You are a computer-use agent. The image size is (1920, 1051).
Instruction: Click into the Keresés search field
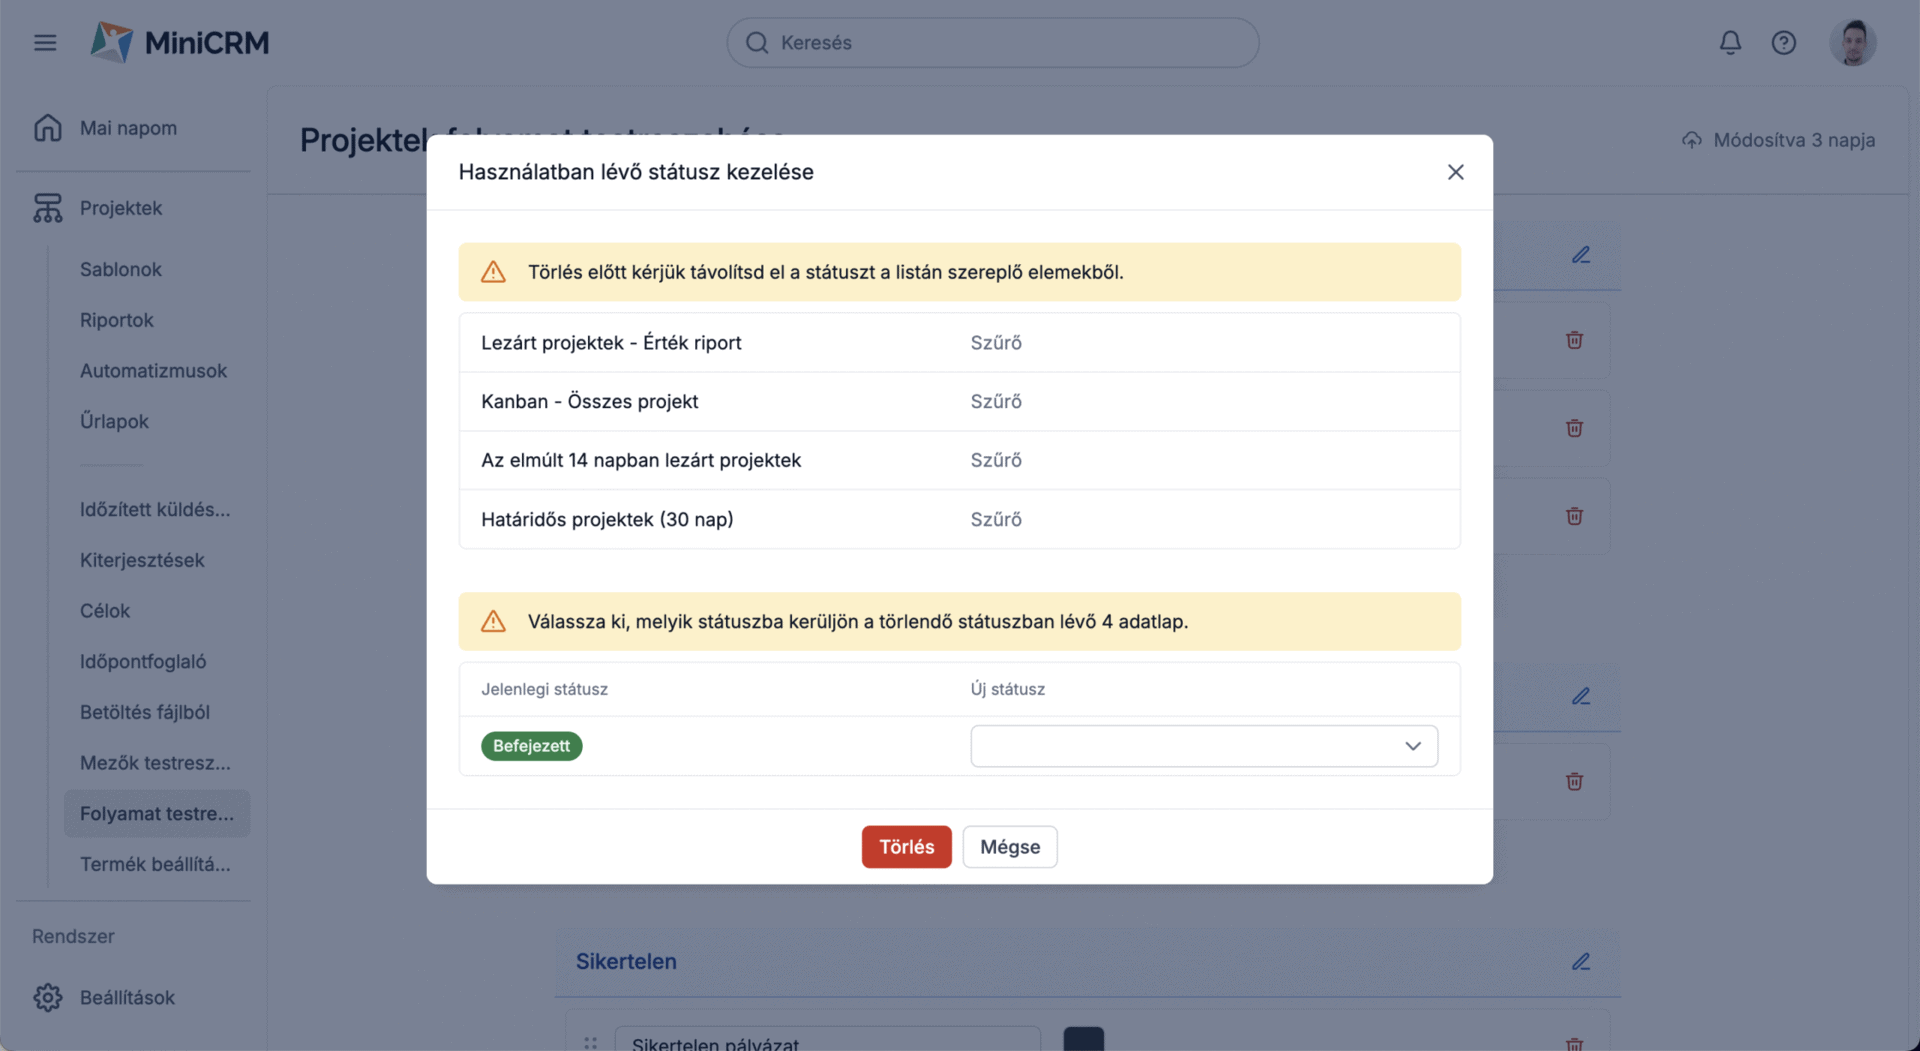(x=992, y=43)
